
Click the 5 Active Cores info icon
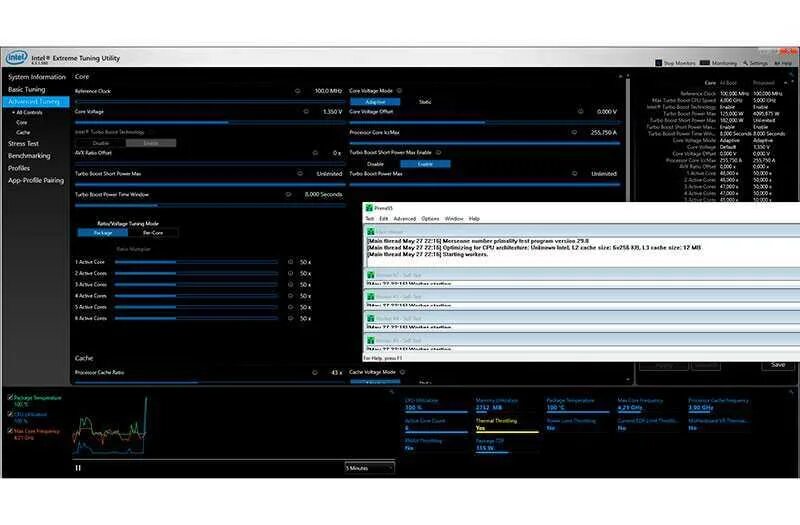pos(290,307)
